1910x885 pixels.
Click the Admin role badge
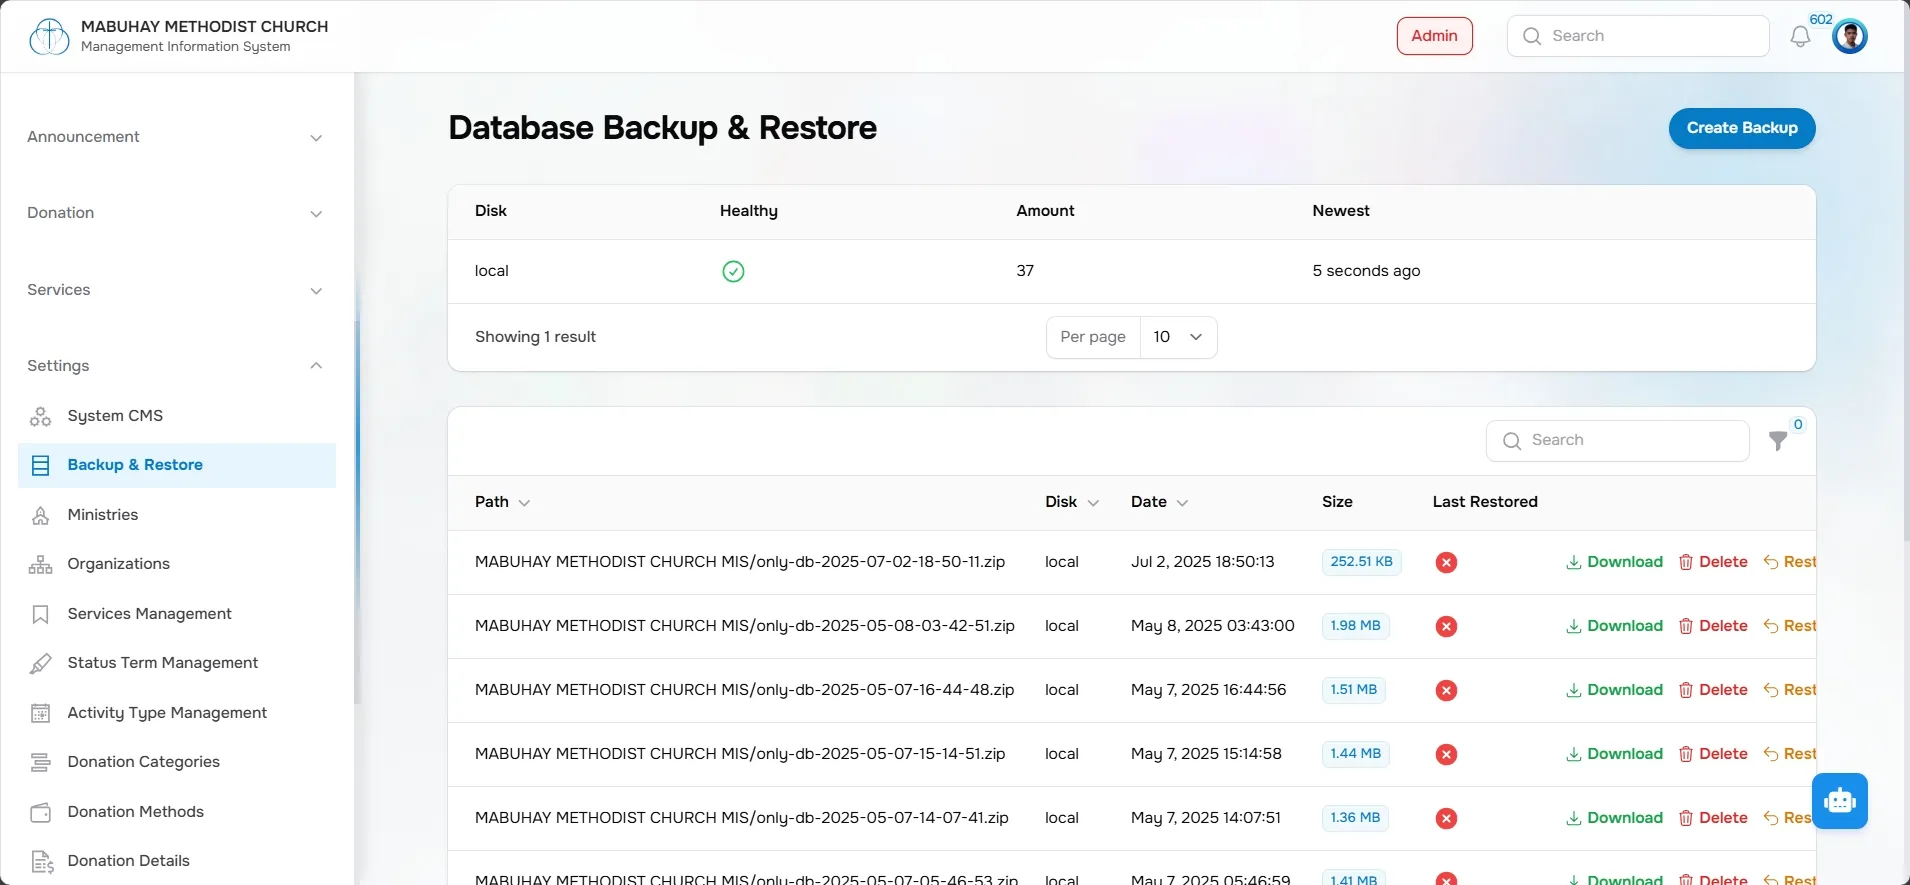pos(1434,36)
